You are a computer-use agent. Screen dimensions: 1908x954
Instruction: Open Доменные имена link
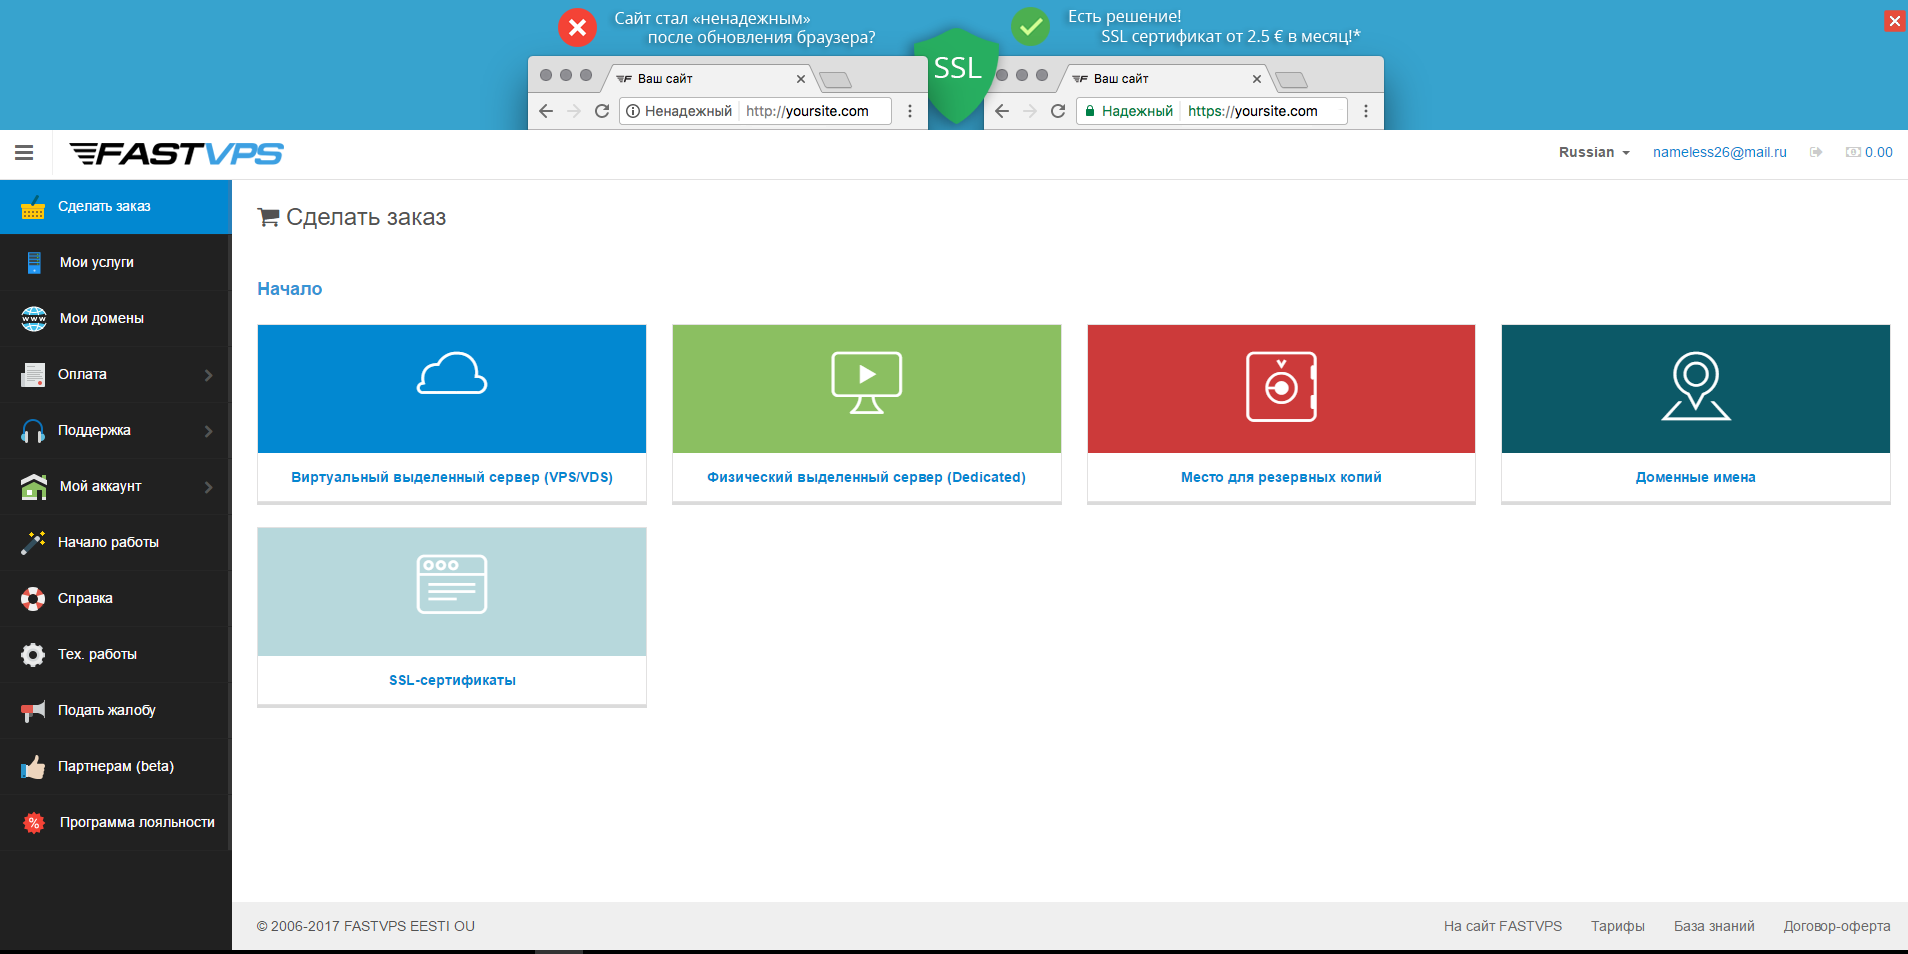click(x=1696, y=477)
